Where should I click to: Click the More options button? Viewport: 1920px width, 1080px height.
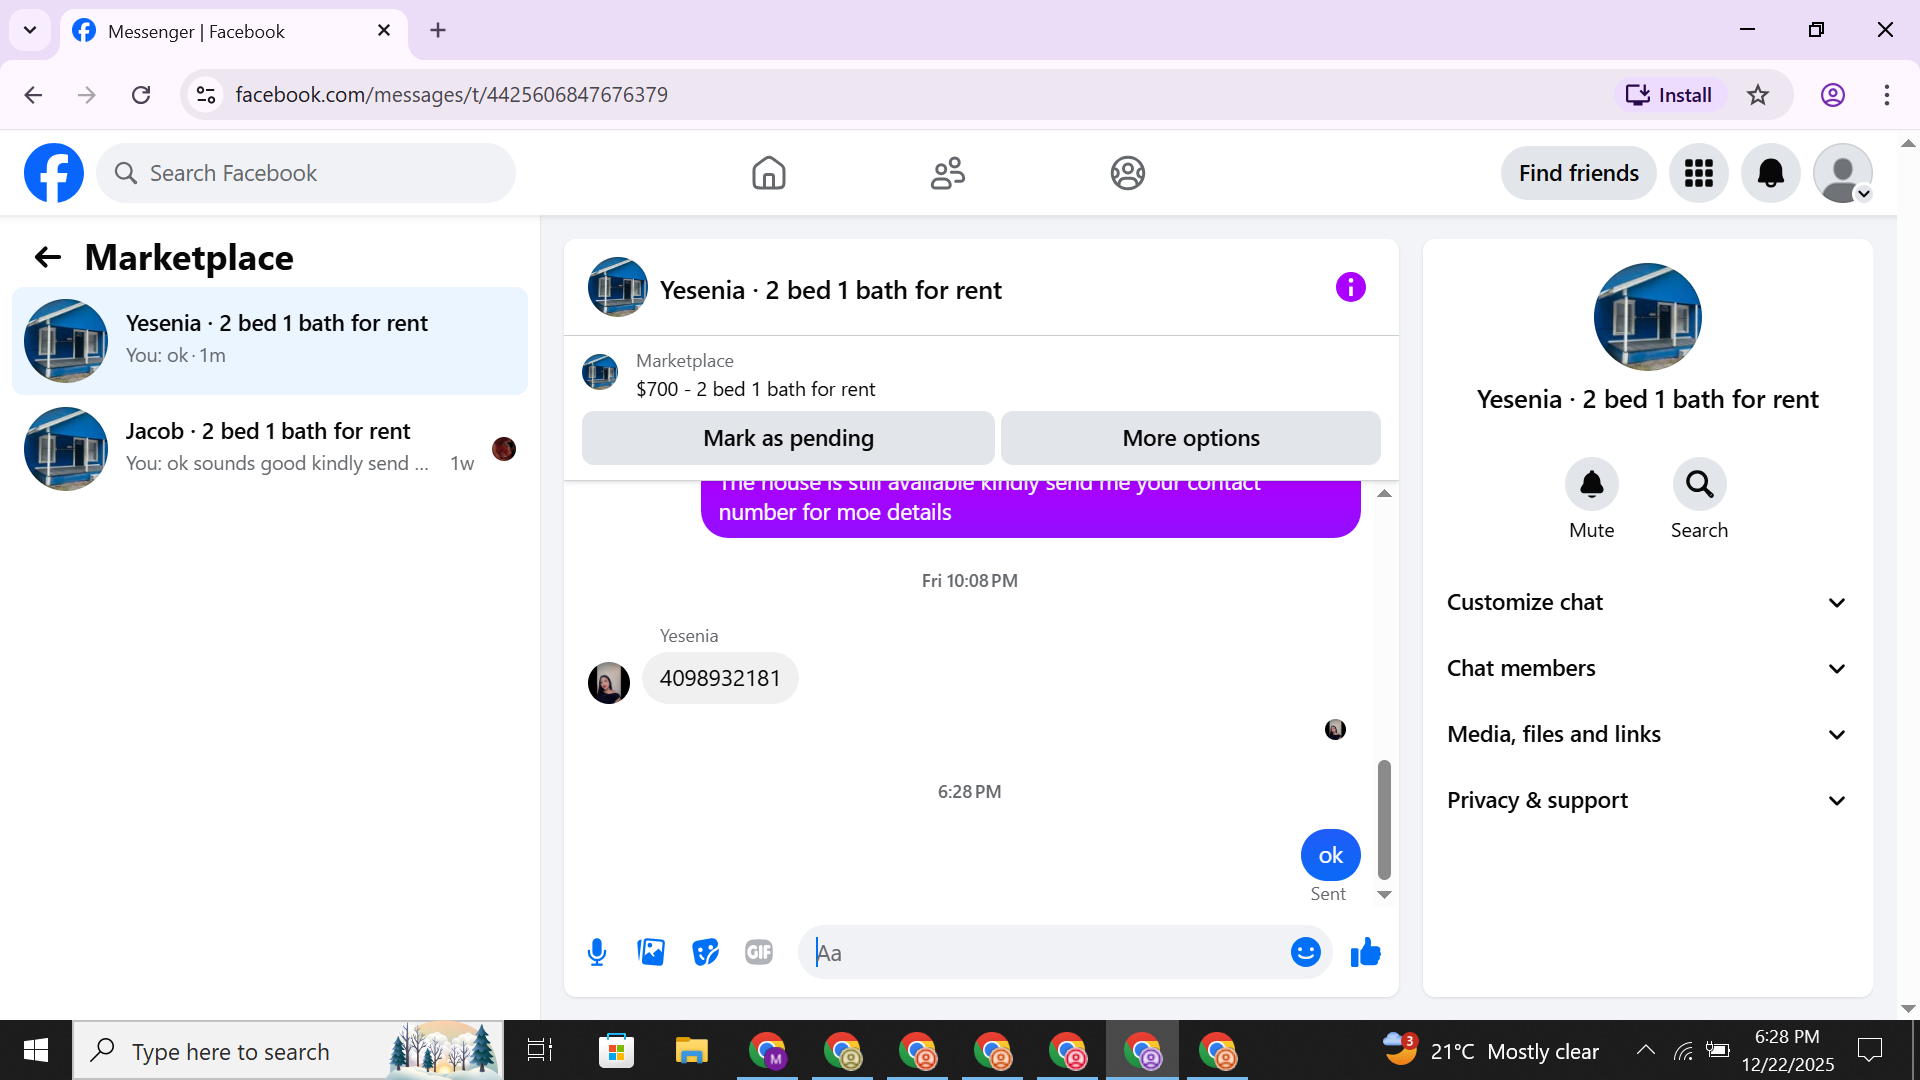pos(1190,438)
